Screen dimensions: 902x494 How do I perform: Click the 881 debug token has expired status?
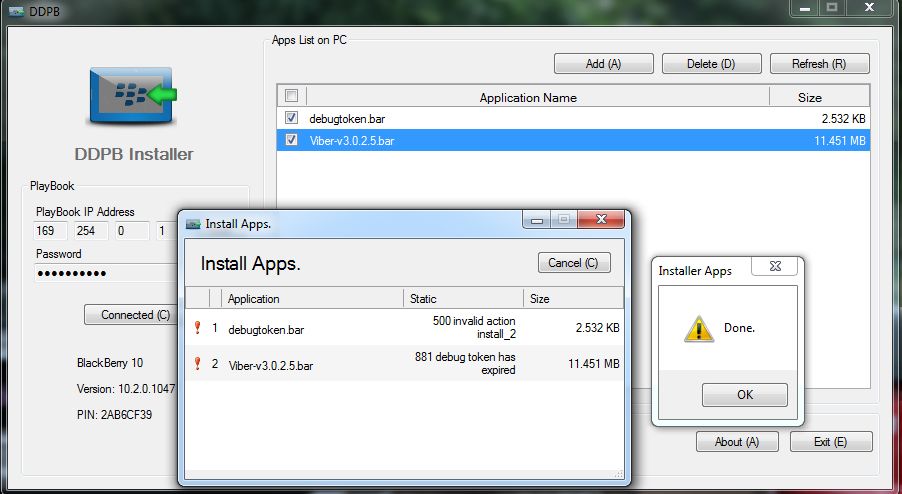pyautogui.click(x=465, y=363)
